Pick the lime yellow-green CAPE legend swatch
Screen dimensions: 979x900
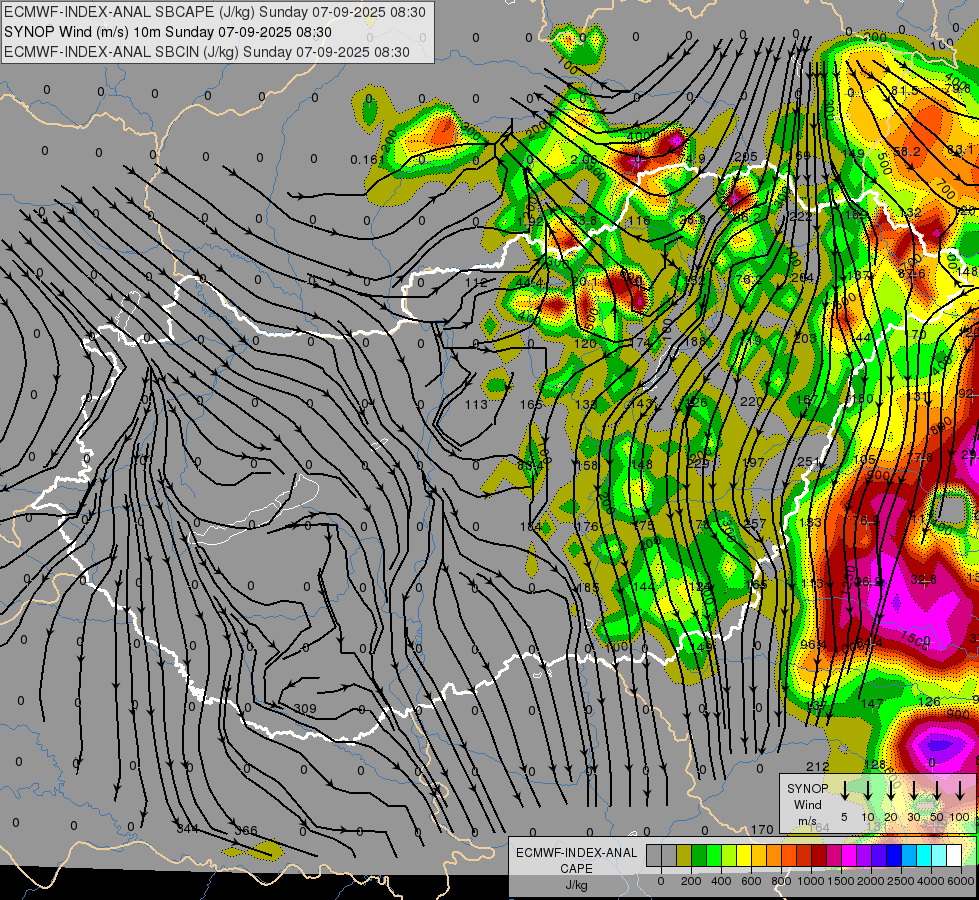coord(729,855)
